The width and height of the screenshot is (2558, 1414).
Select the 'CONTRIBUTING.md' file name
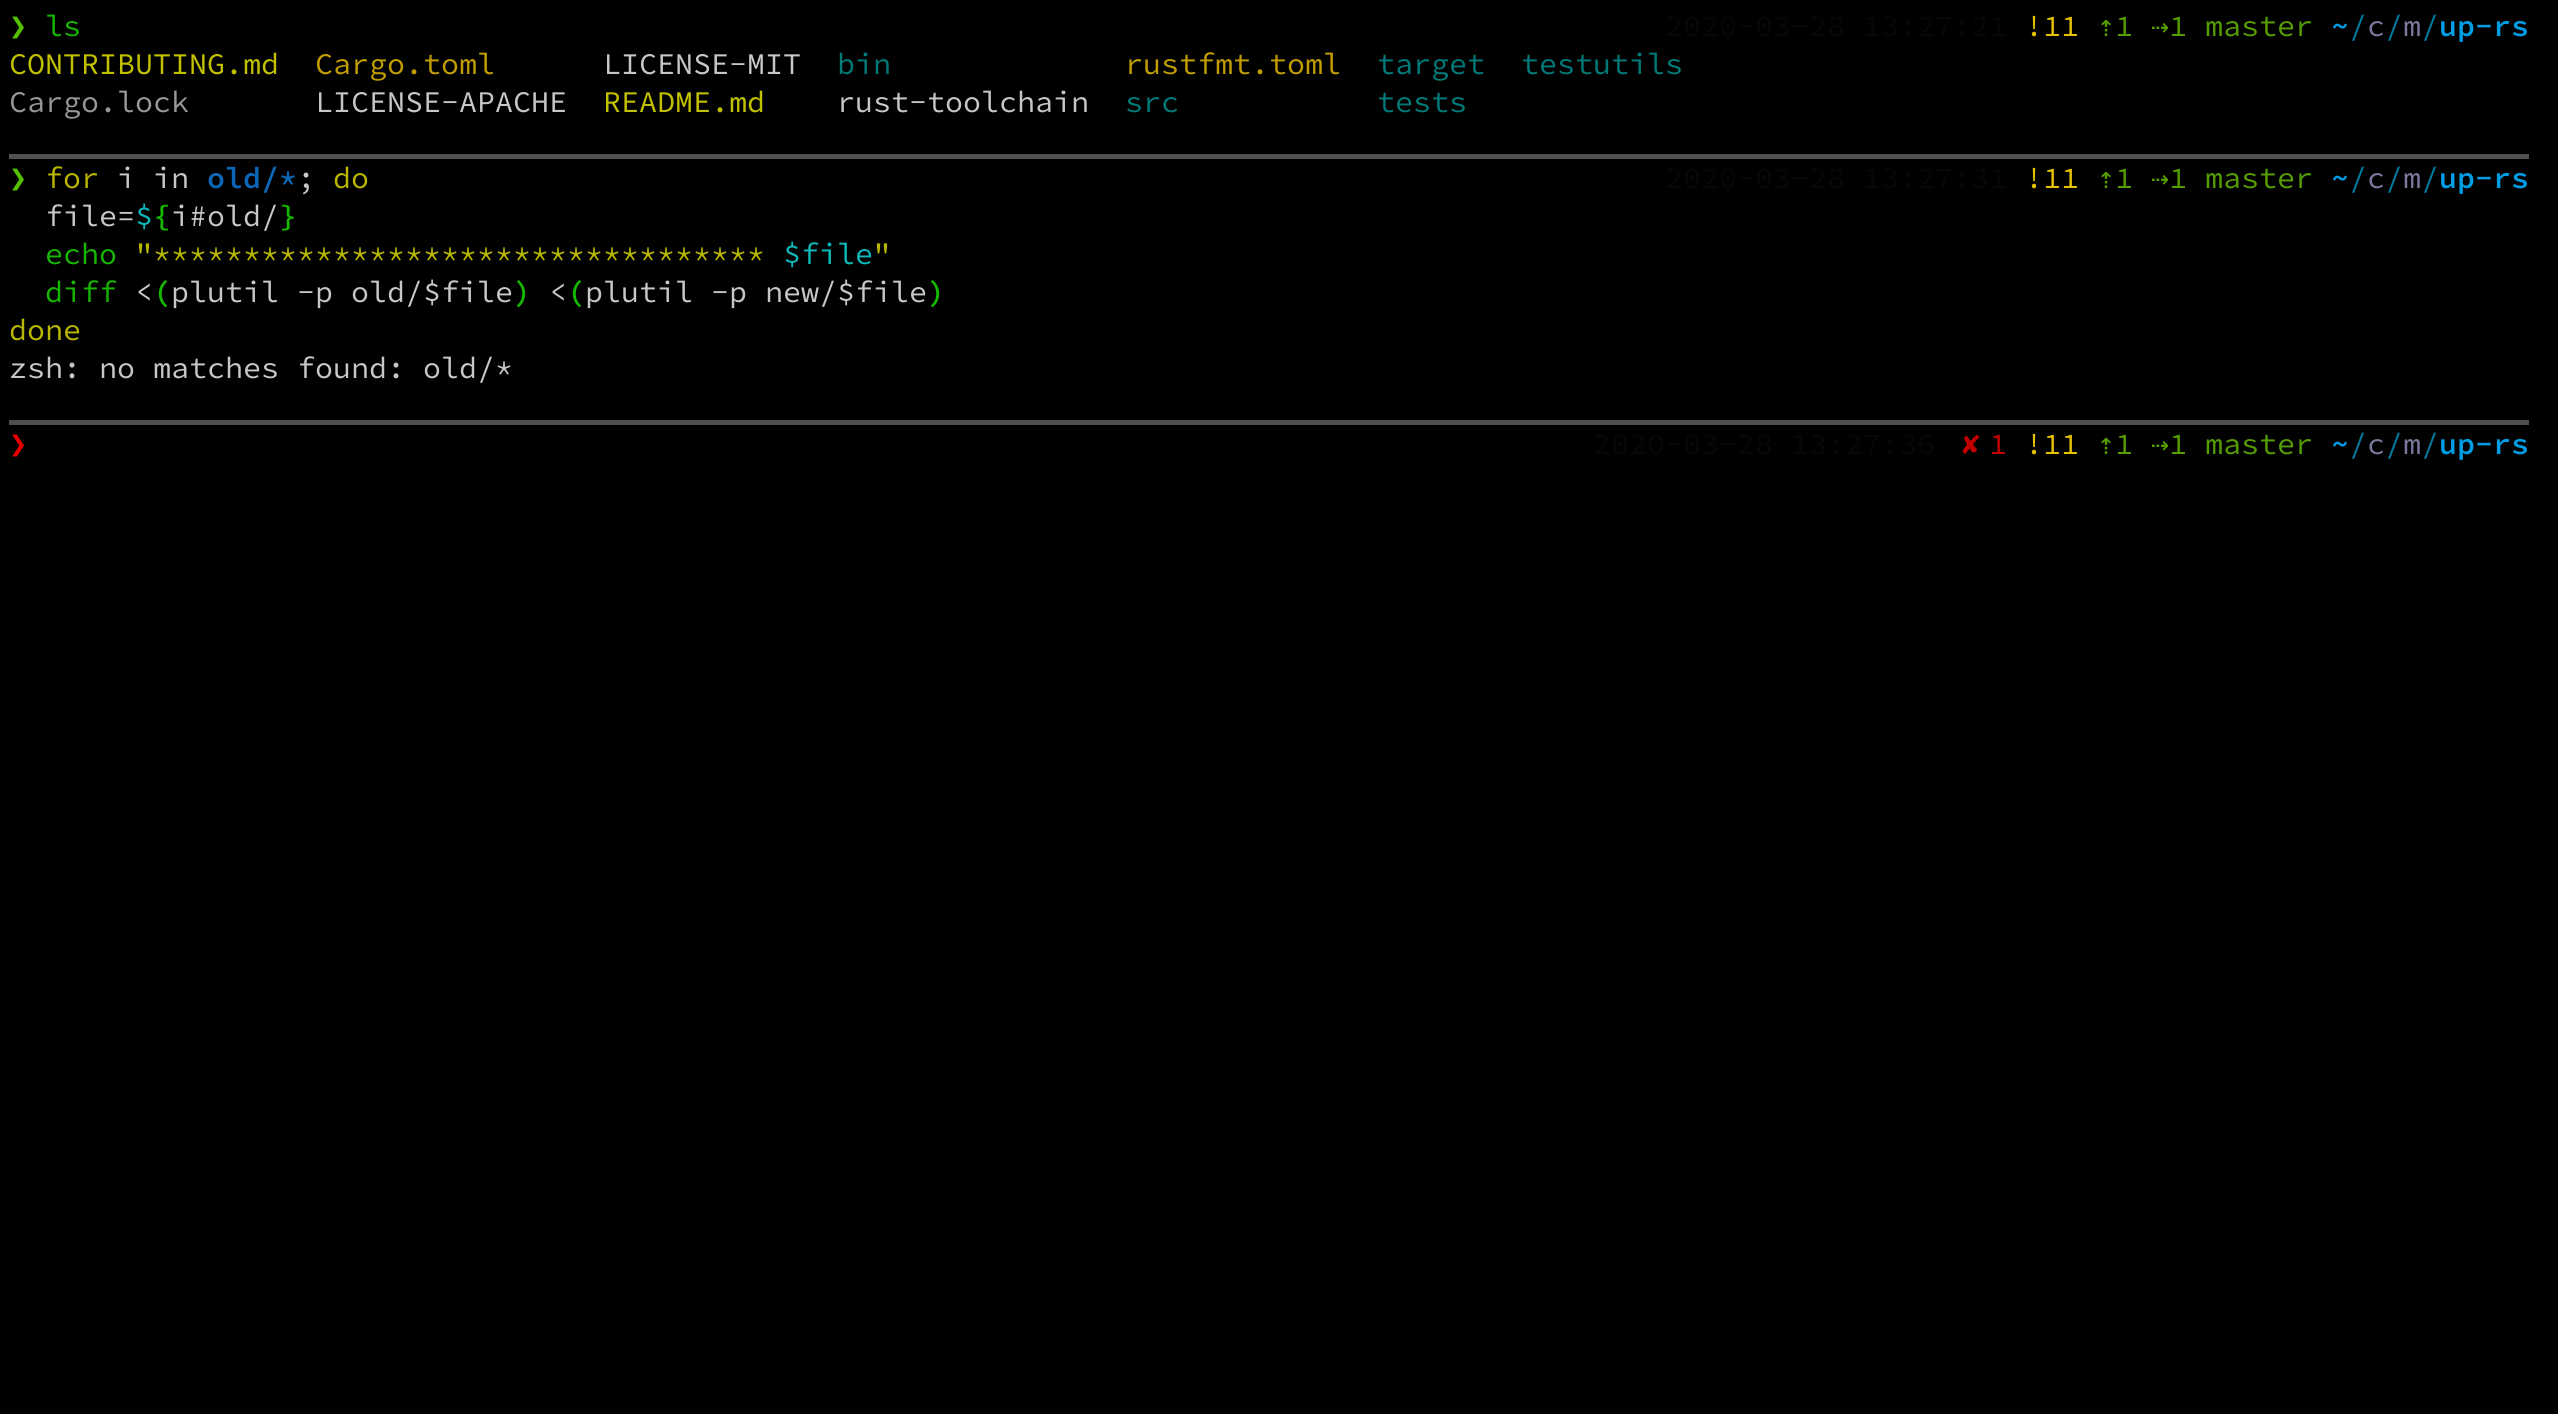click(144, 65)
